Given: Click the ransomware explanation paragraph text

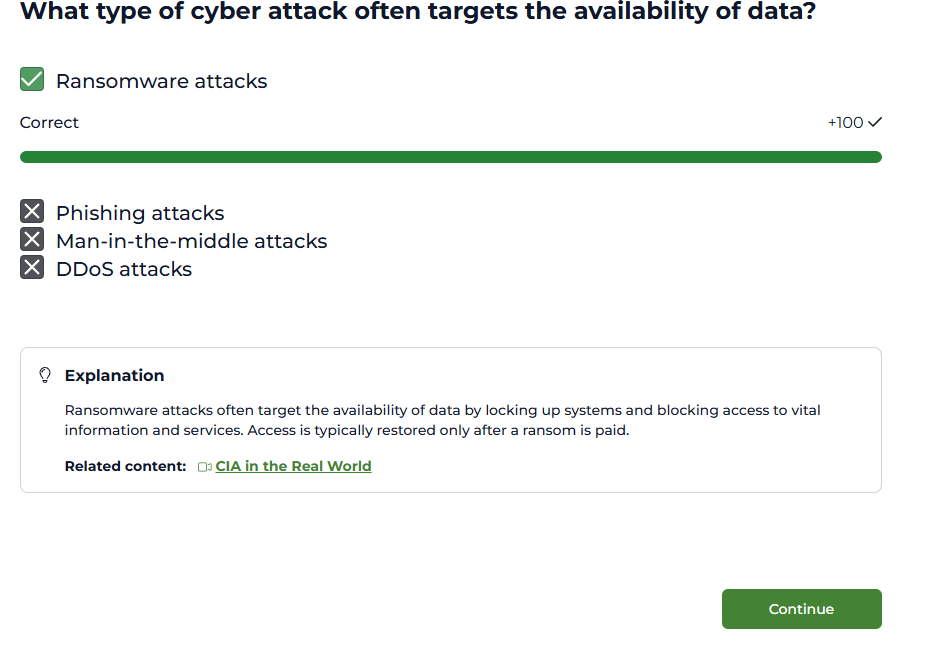Looking at the screenshot, I should (x=442, y=420).
